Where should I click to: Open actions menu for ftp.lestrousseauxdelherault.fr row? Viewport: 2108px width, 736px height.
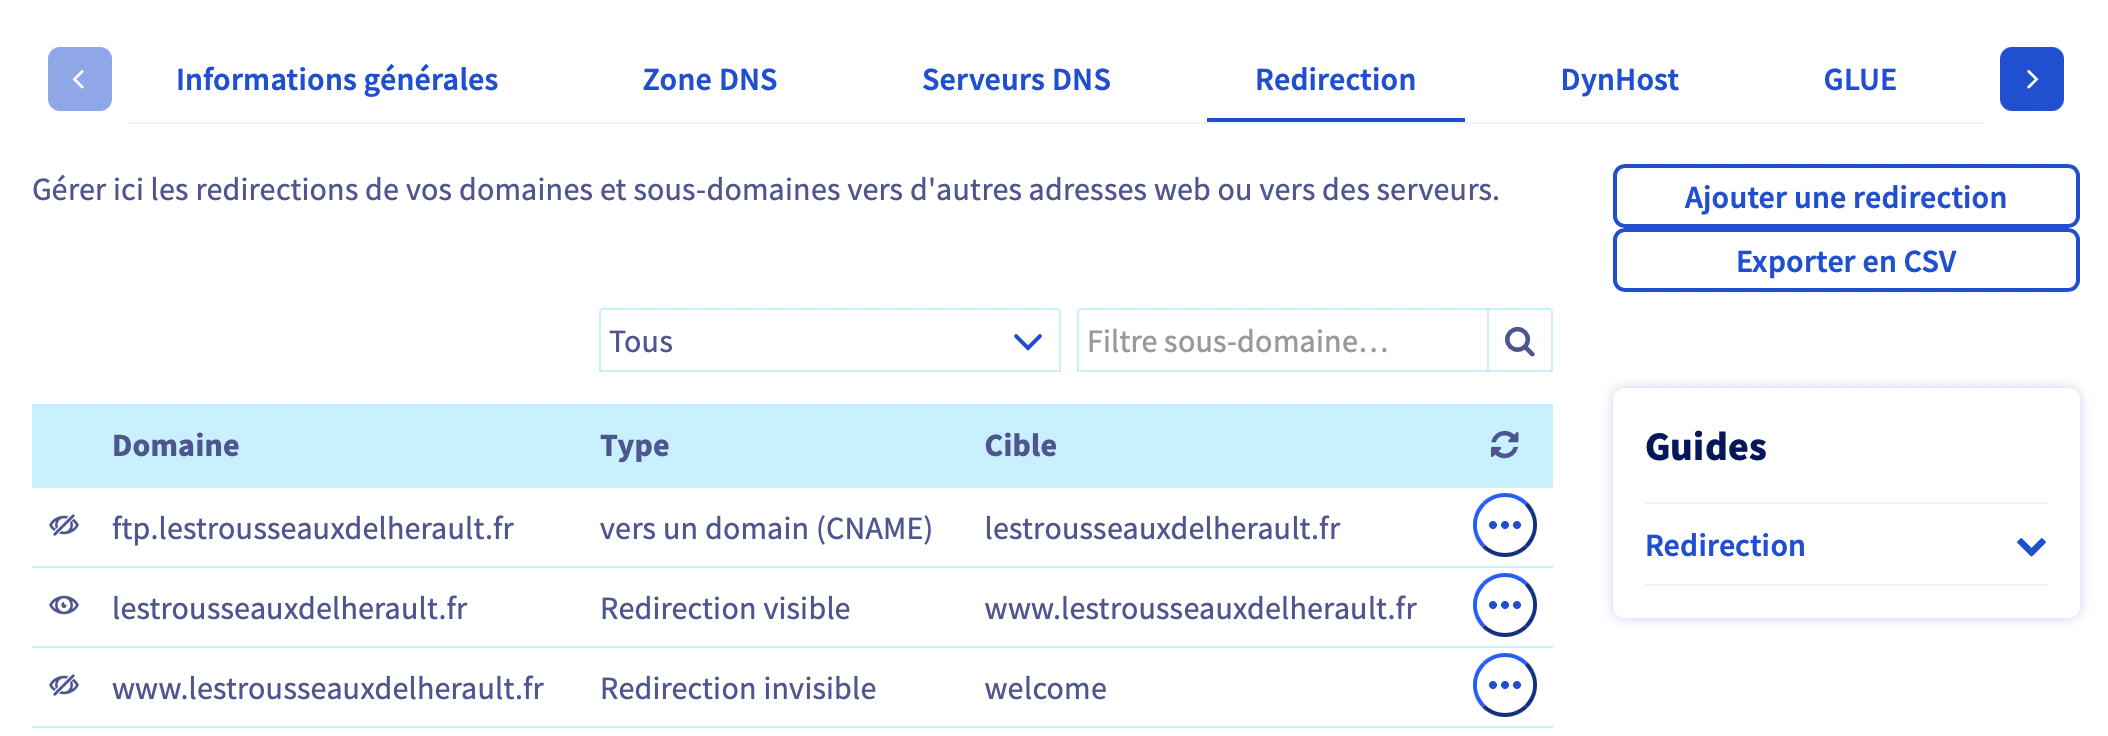[1504, 526]
